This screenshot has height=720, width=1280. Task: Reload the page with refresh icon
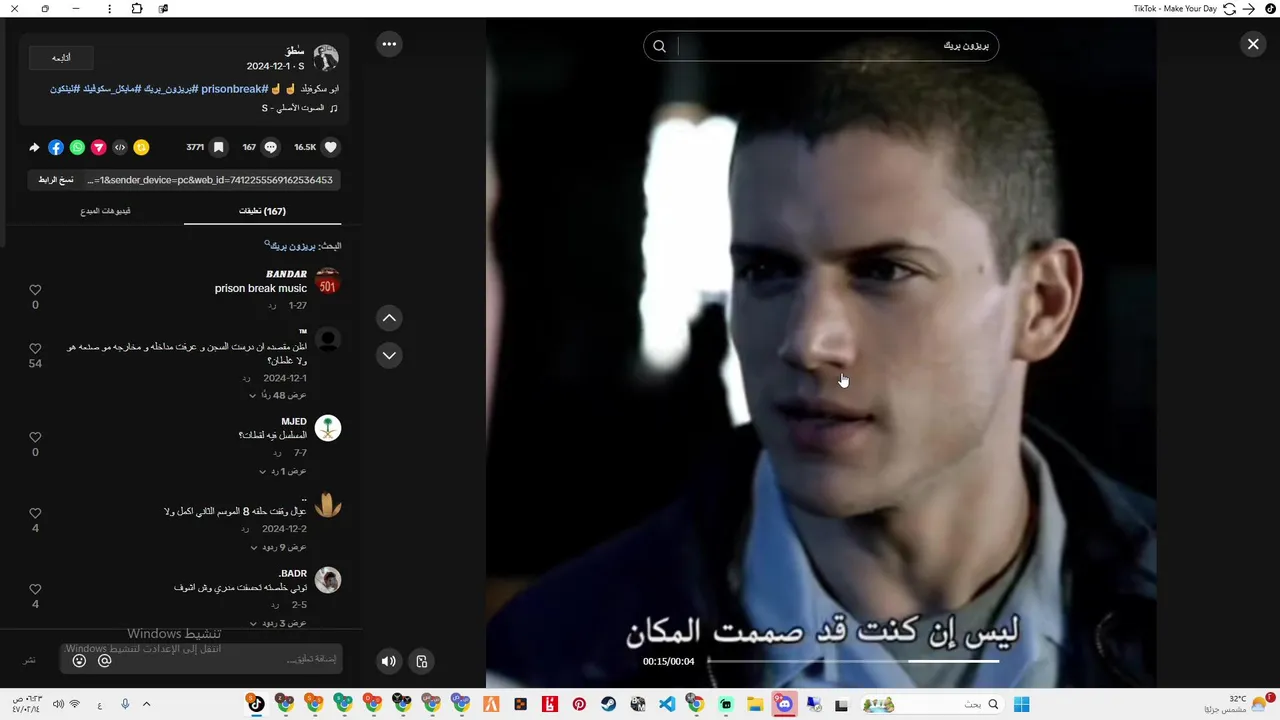pos(1229,8)
